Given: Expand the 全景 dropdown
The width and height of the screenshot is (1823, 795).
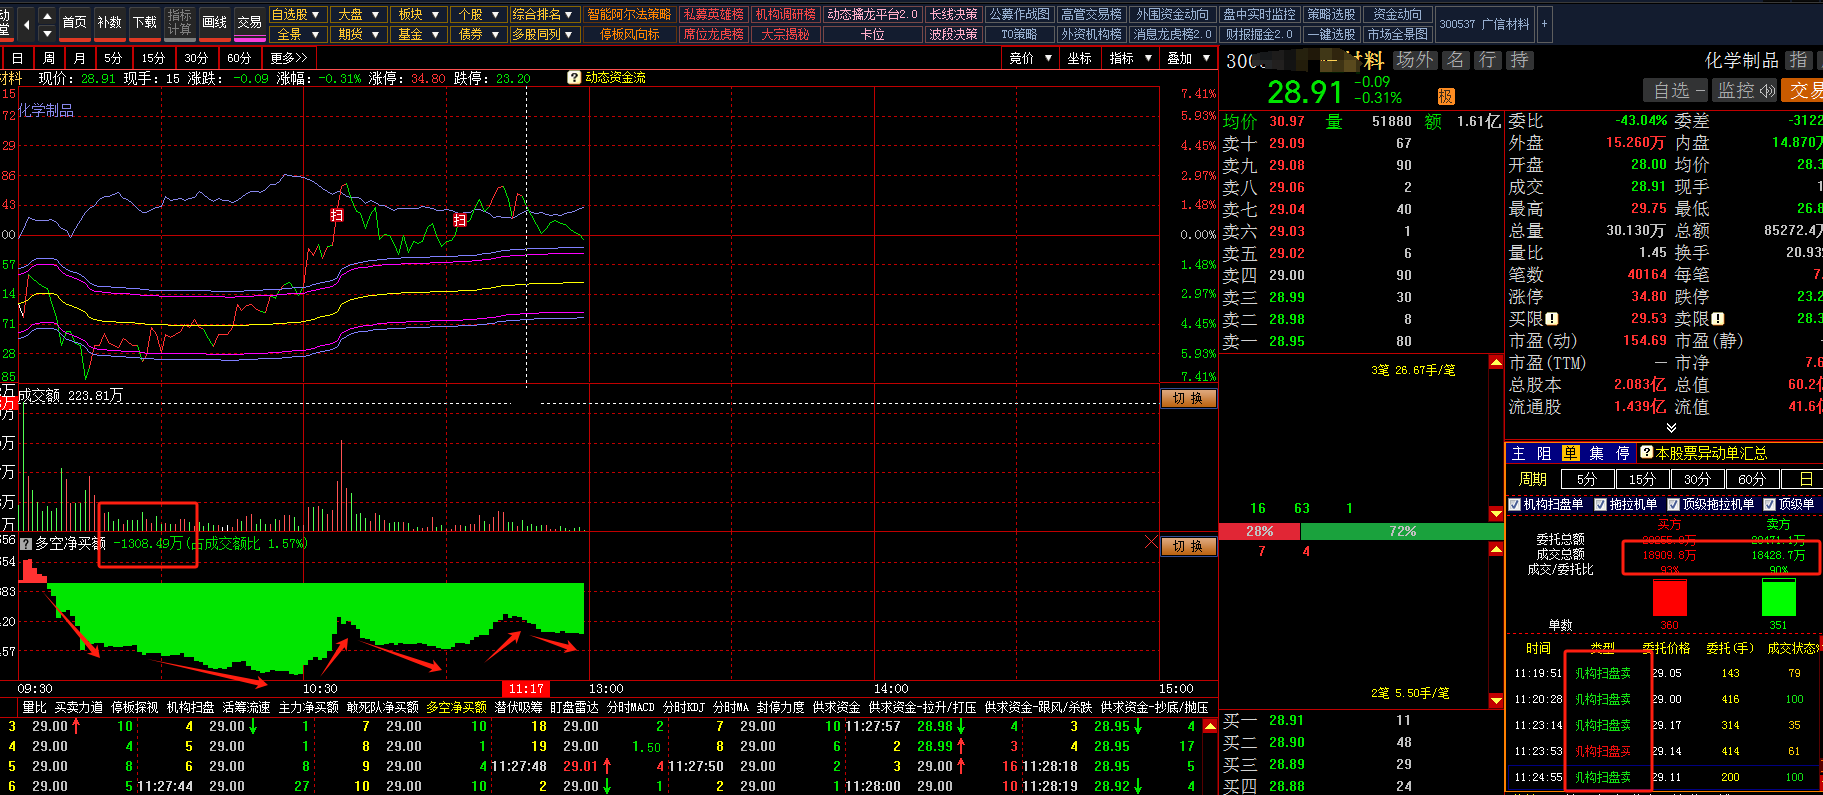Looking at the screenshot, I should (297, 34).
